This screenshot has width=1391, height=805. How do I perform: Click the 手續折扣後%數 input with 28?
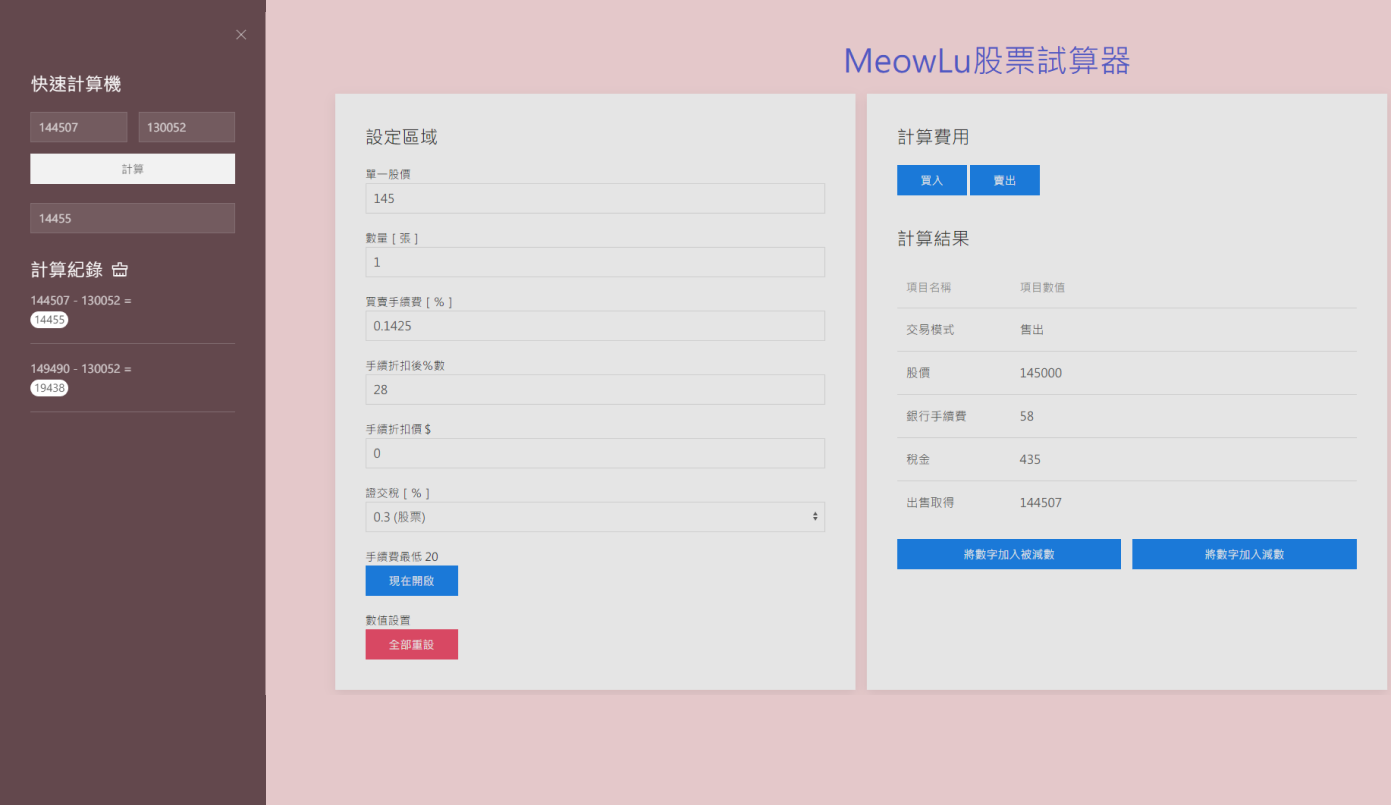point(595,389)
